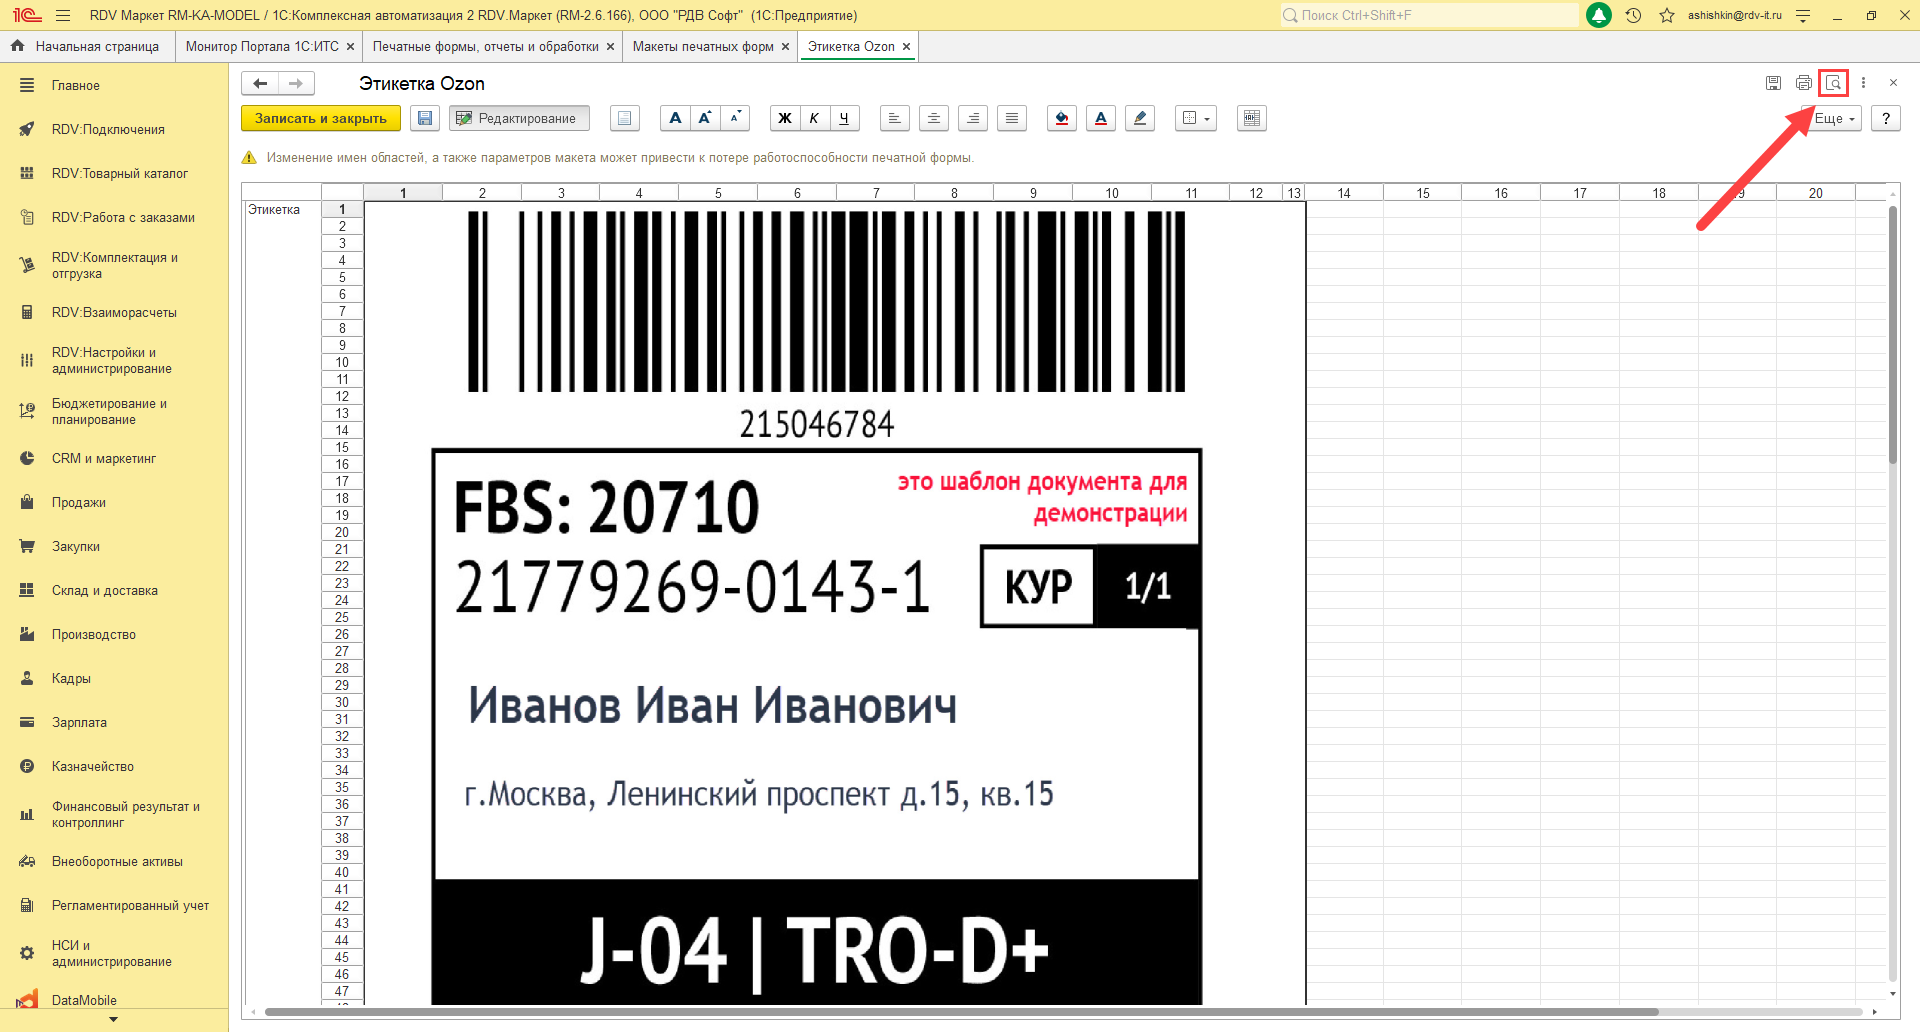Close the Этикетка Ozon tab

tap(906, 46)
